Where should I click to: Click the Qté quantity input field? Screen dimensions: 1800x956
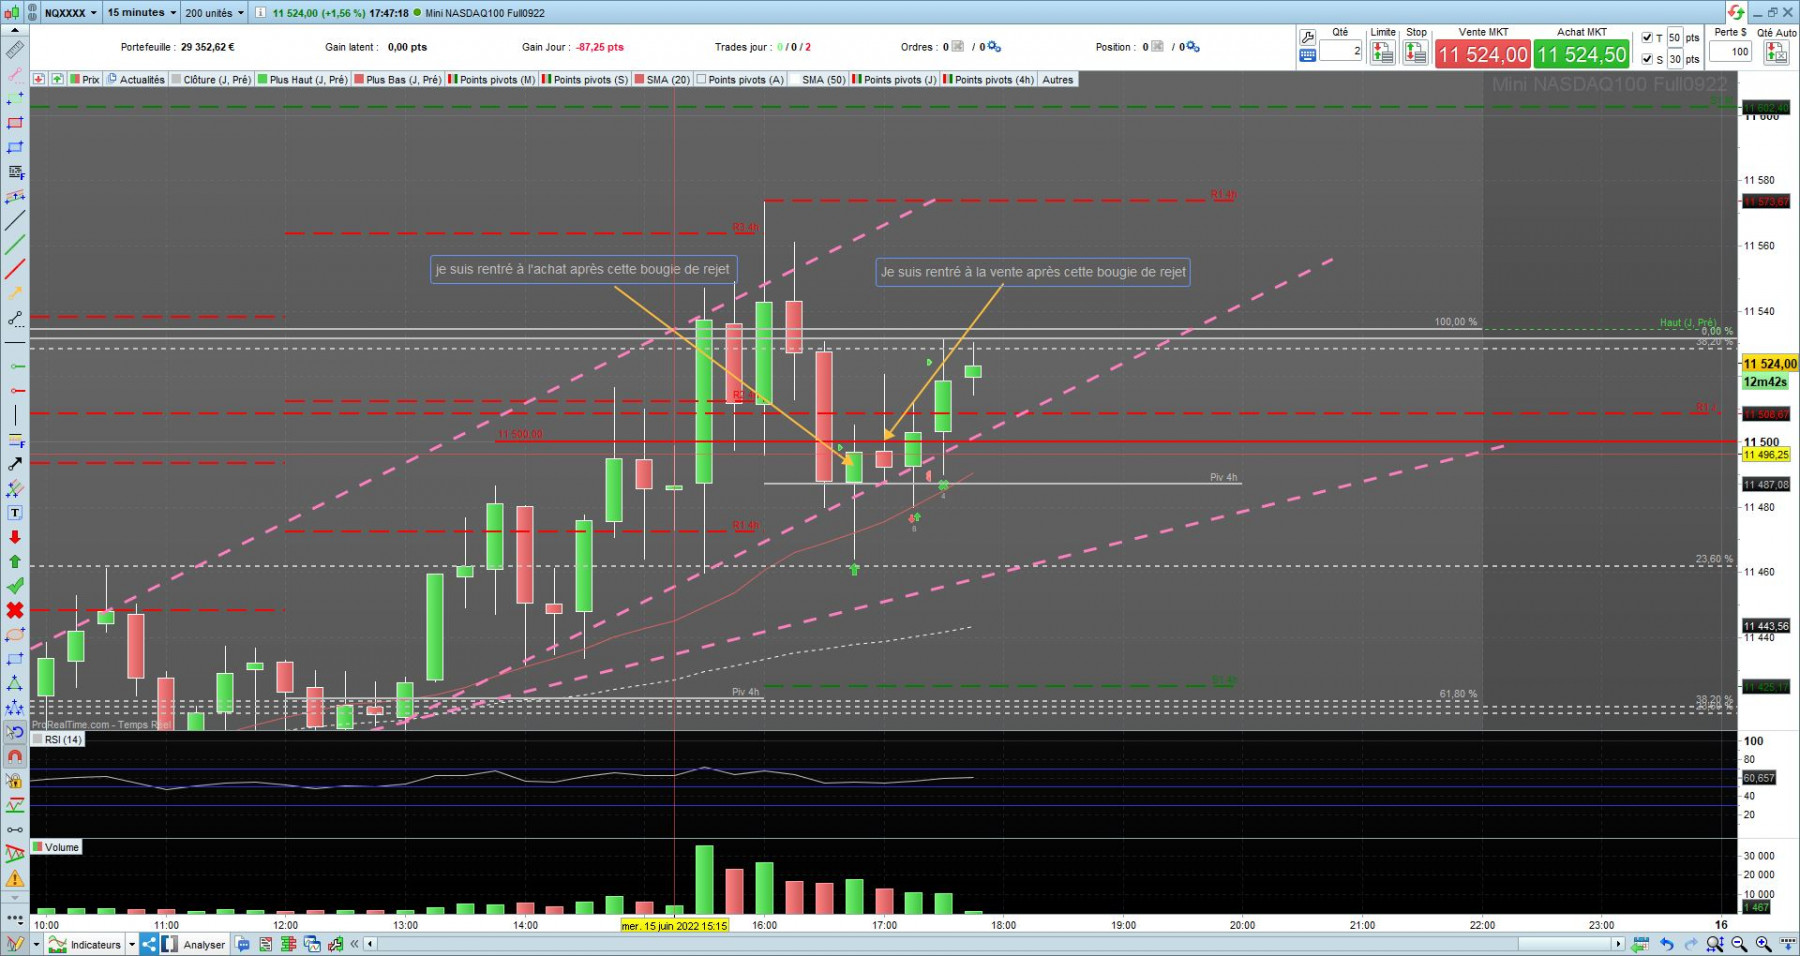click(x=1341, y=50)
